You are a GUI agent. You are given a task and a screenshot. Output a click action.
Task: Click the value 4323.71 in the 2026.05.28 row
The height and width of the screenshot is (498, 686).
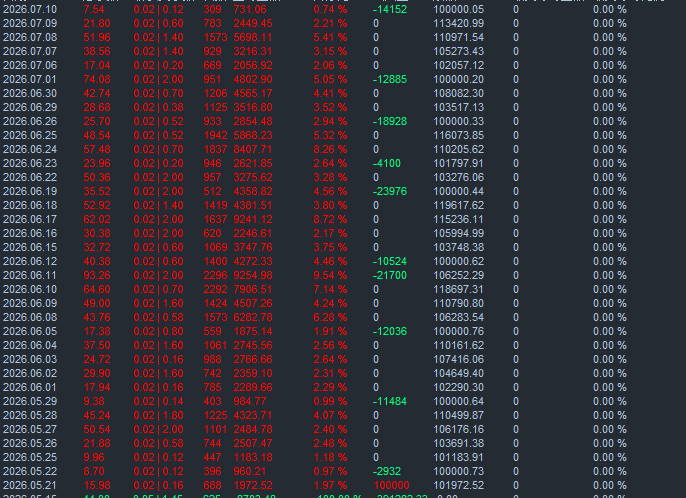click(x=252, y=415)
